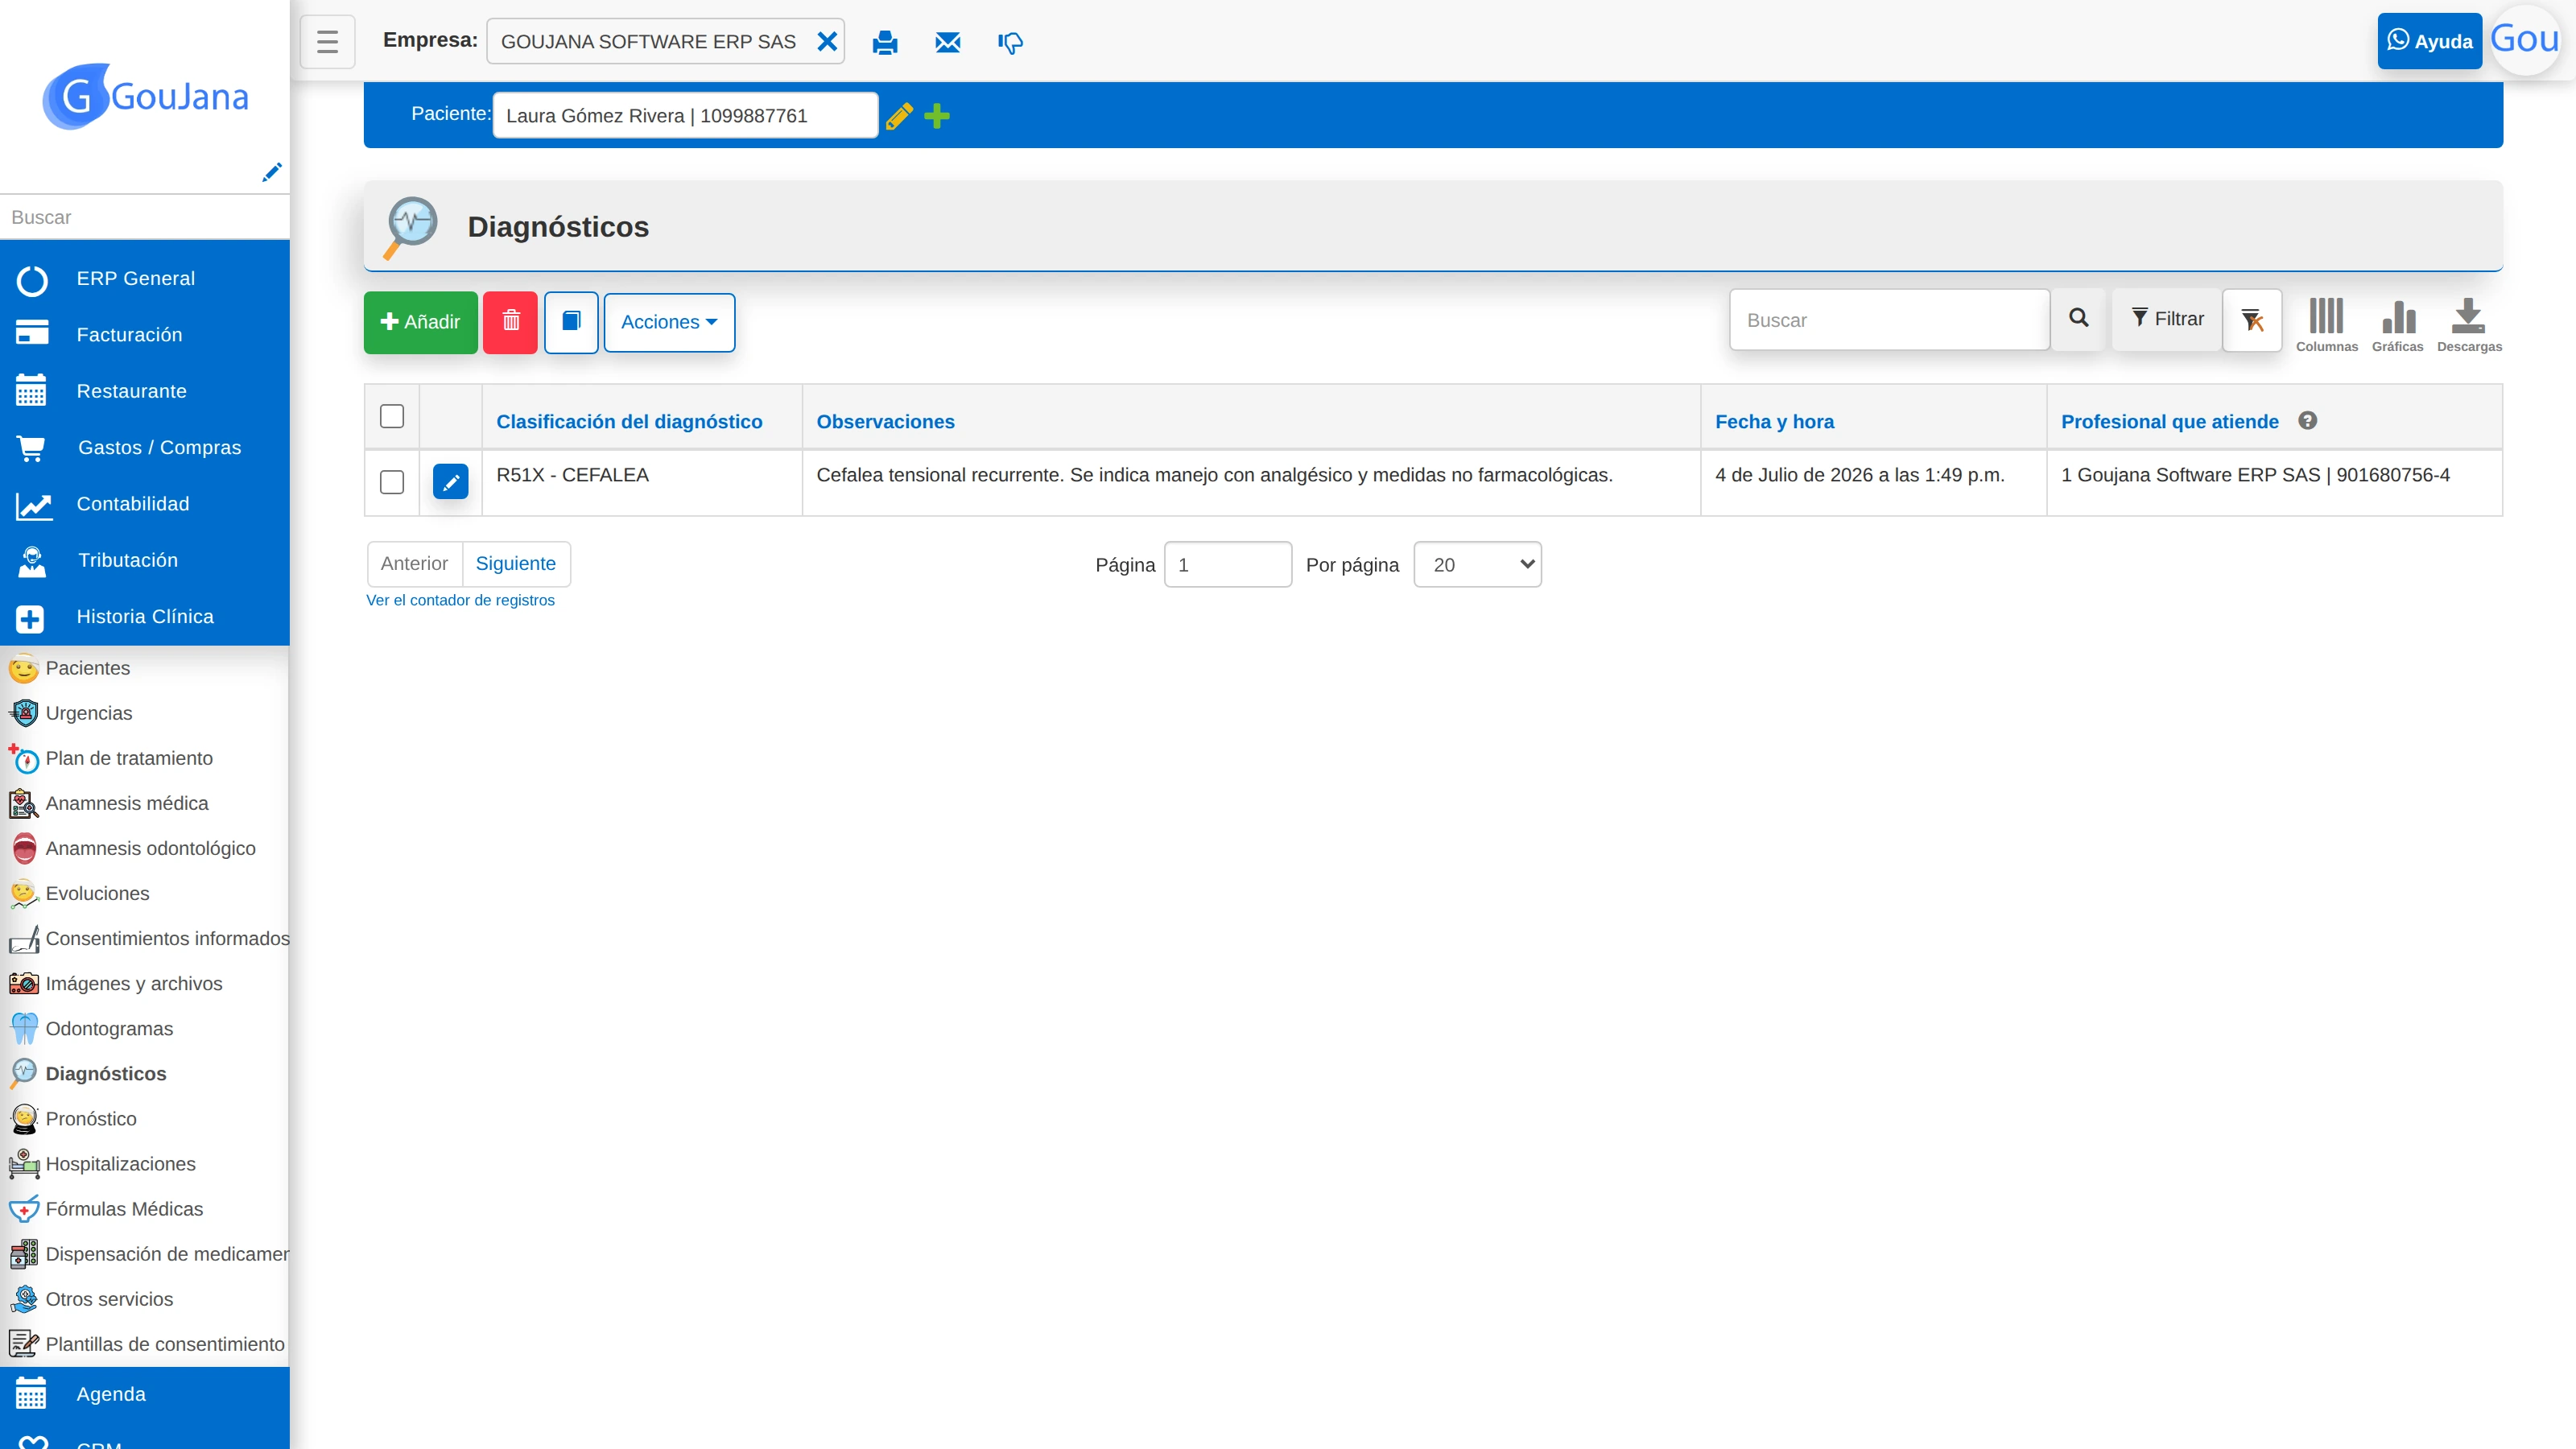The image size is (2576, 1449).
Task: Sort by Observaciones column header
Action: pyautogui.click(x=885, y=422)
